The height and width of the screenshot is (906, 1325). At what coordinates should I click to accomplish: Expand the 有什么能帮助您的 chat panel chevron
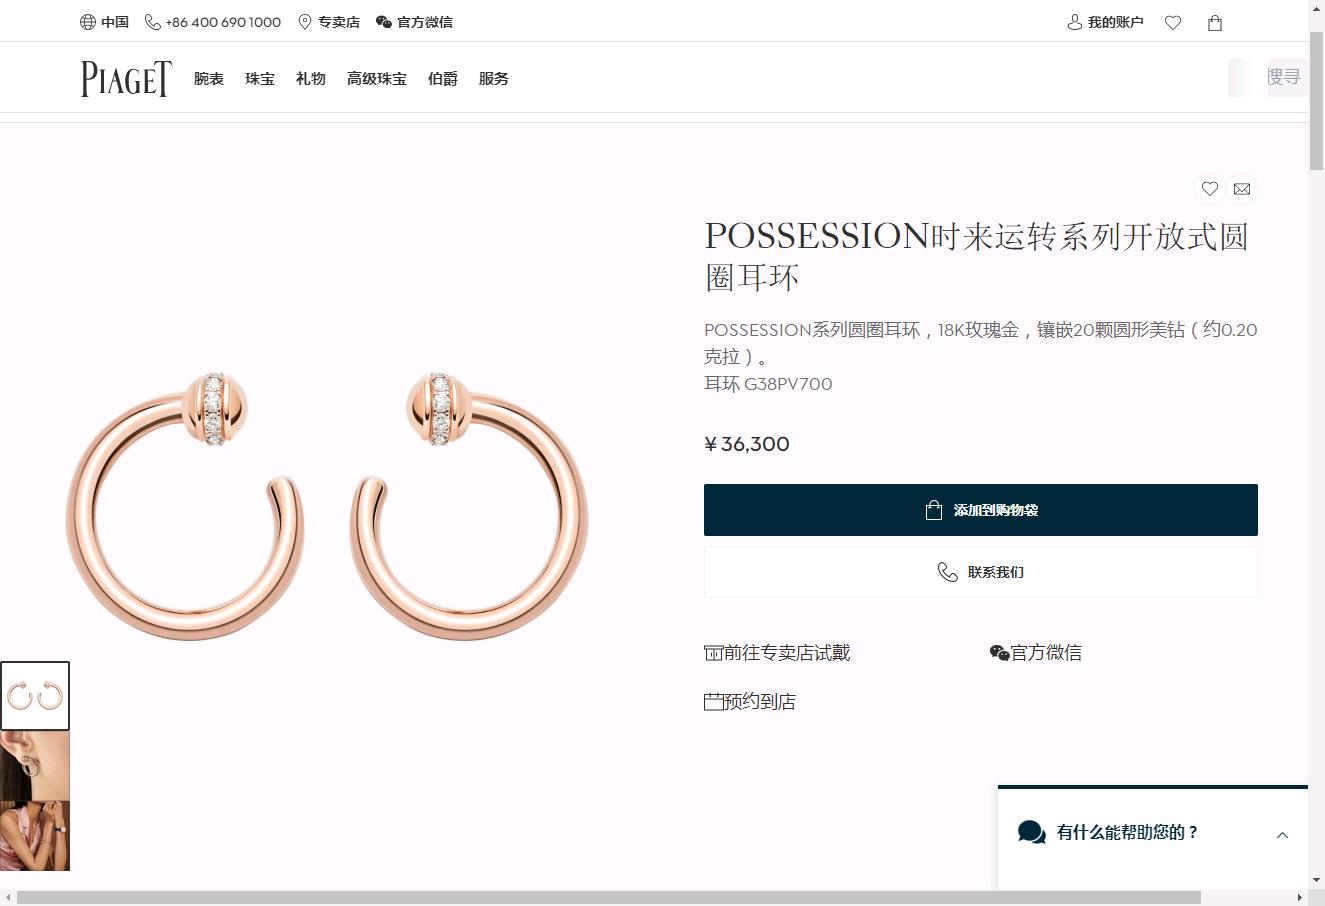[x=1282, y=835]
